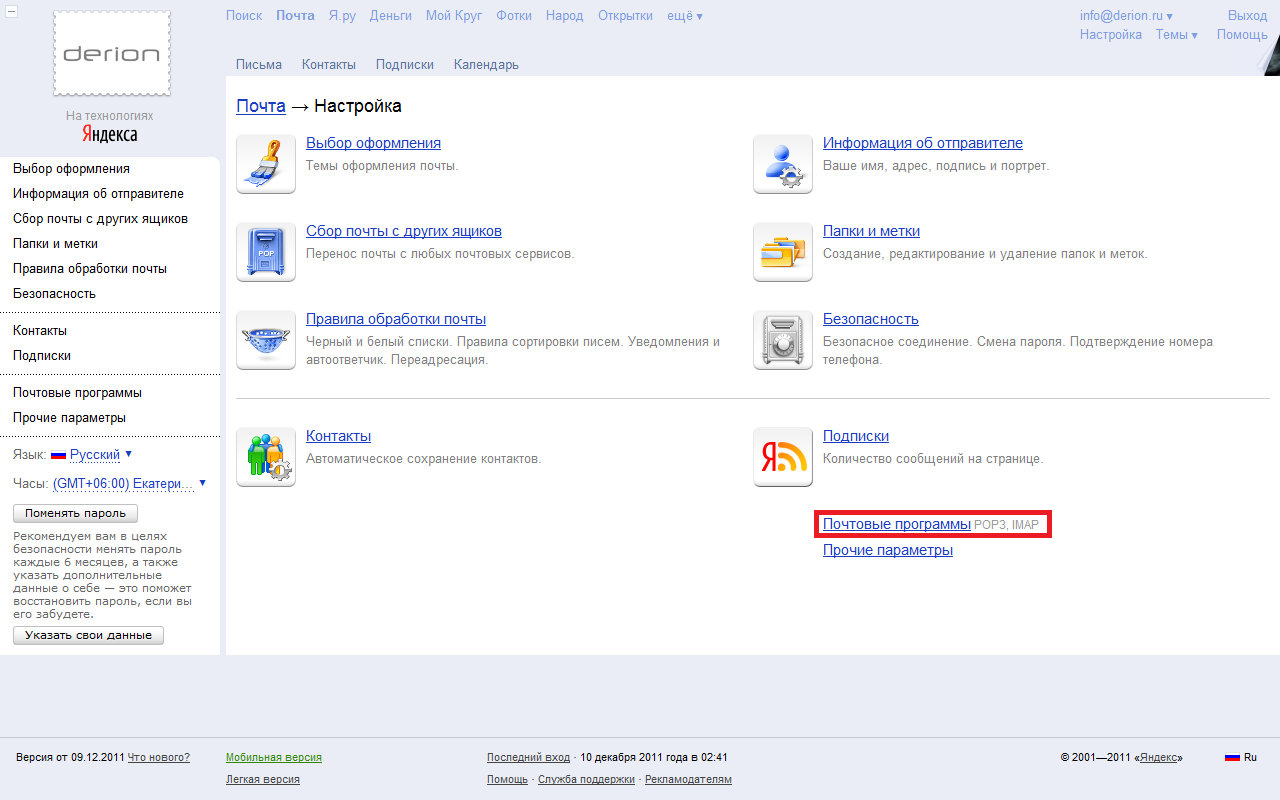Viewport: 1280px width, 800px height.
Task: Expand the 'ещё' more services menu
Action: [x=685, y=16]
